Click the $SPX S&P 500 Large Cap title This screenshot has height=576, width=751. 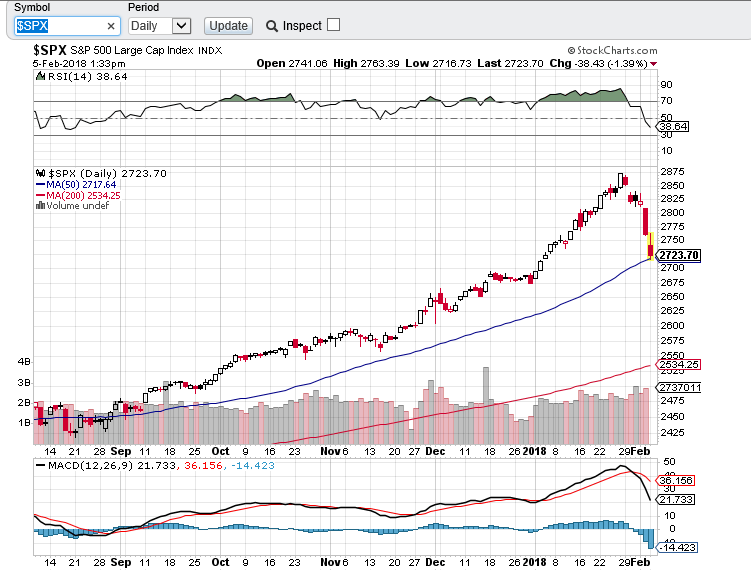(x=127, y=50)
